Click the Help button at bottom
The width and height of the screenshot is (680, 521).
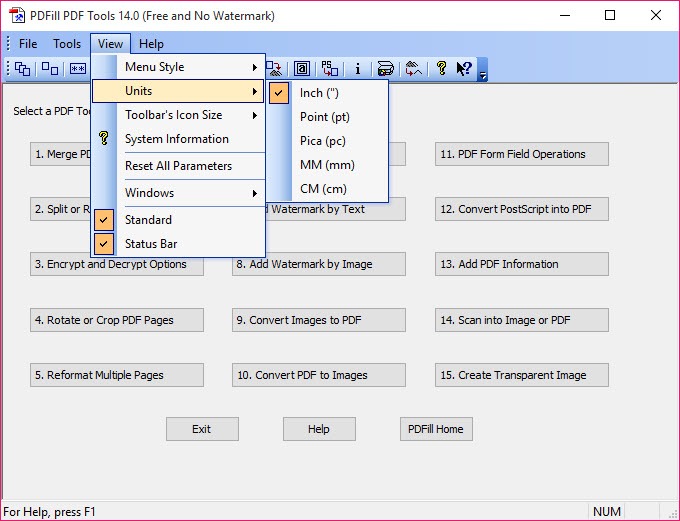pyautogui.click(x=319, y=429)
